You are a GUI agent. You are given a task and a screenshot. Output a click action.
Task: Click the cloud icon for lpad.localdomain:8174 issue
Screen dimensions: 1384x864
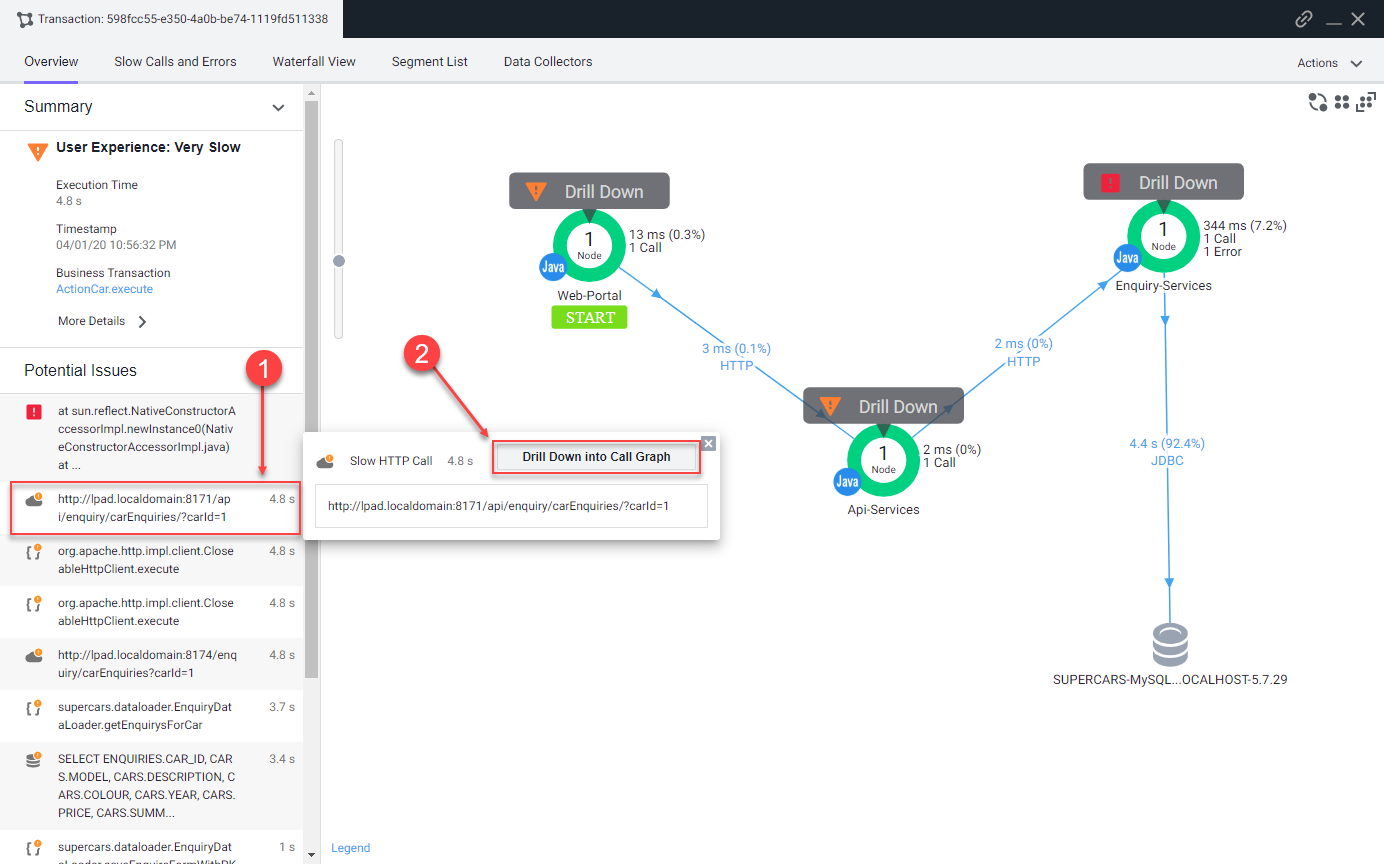[34, 656]
